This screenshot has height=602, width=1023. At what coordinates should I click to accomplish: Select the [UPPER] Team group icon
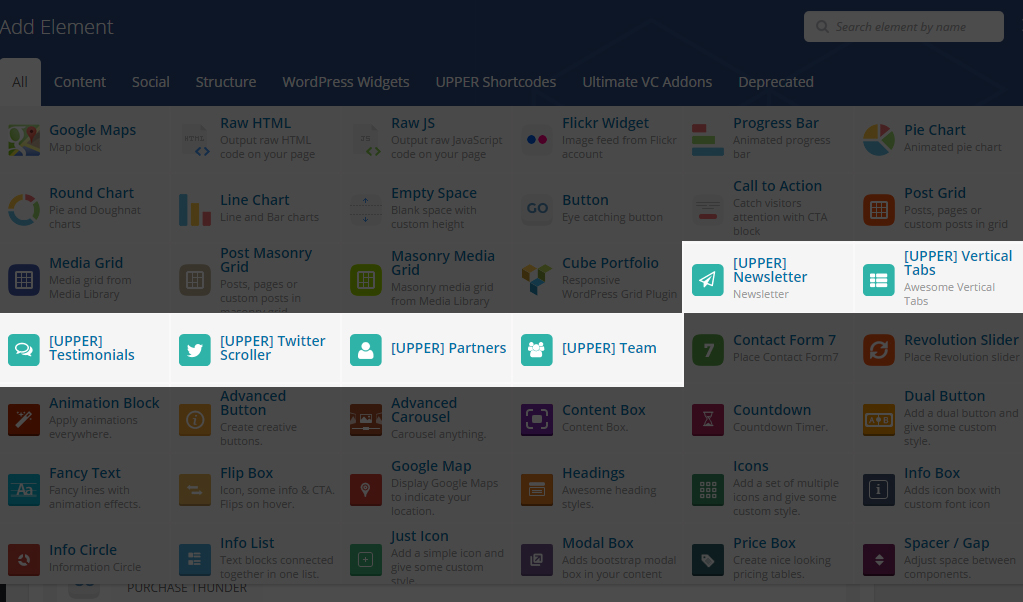pos(537,349)
